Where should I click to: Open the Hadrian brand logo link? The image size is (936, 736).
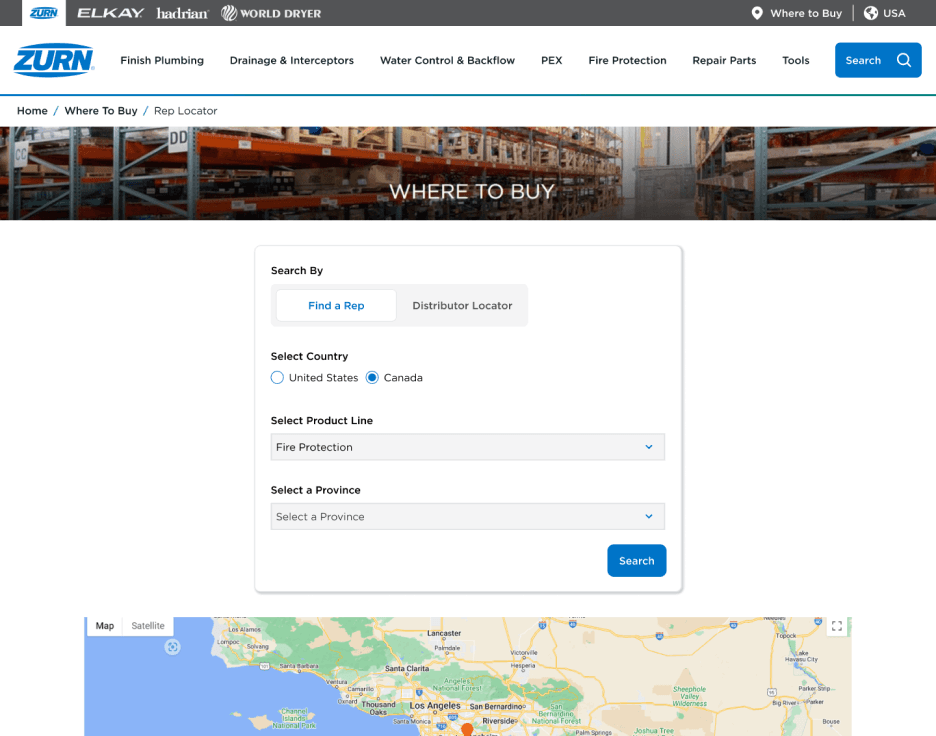click(183, 13)
